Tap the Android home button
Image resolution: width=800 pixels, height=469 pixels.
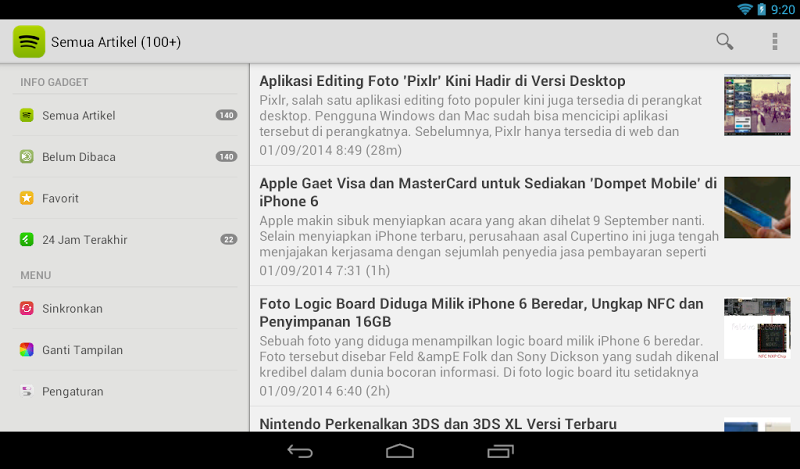click(400, 451)
